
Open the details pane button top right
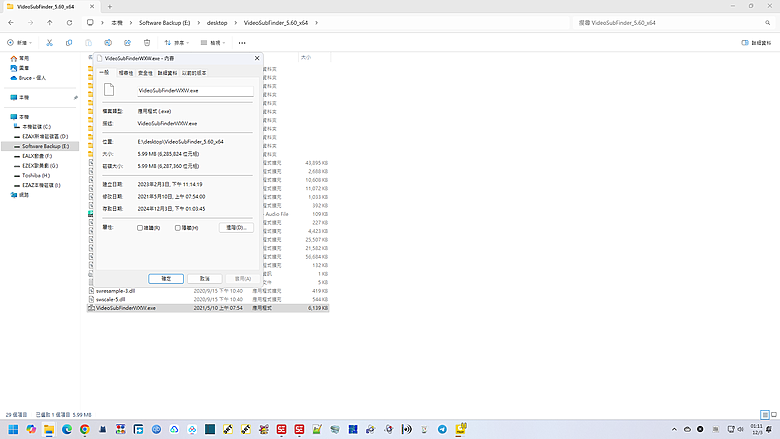coord(756,43)
